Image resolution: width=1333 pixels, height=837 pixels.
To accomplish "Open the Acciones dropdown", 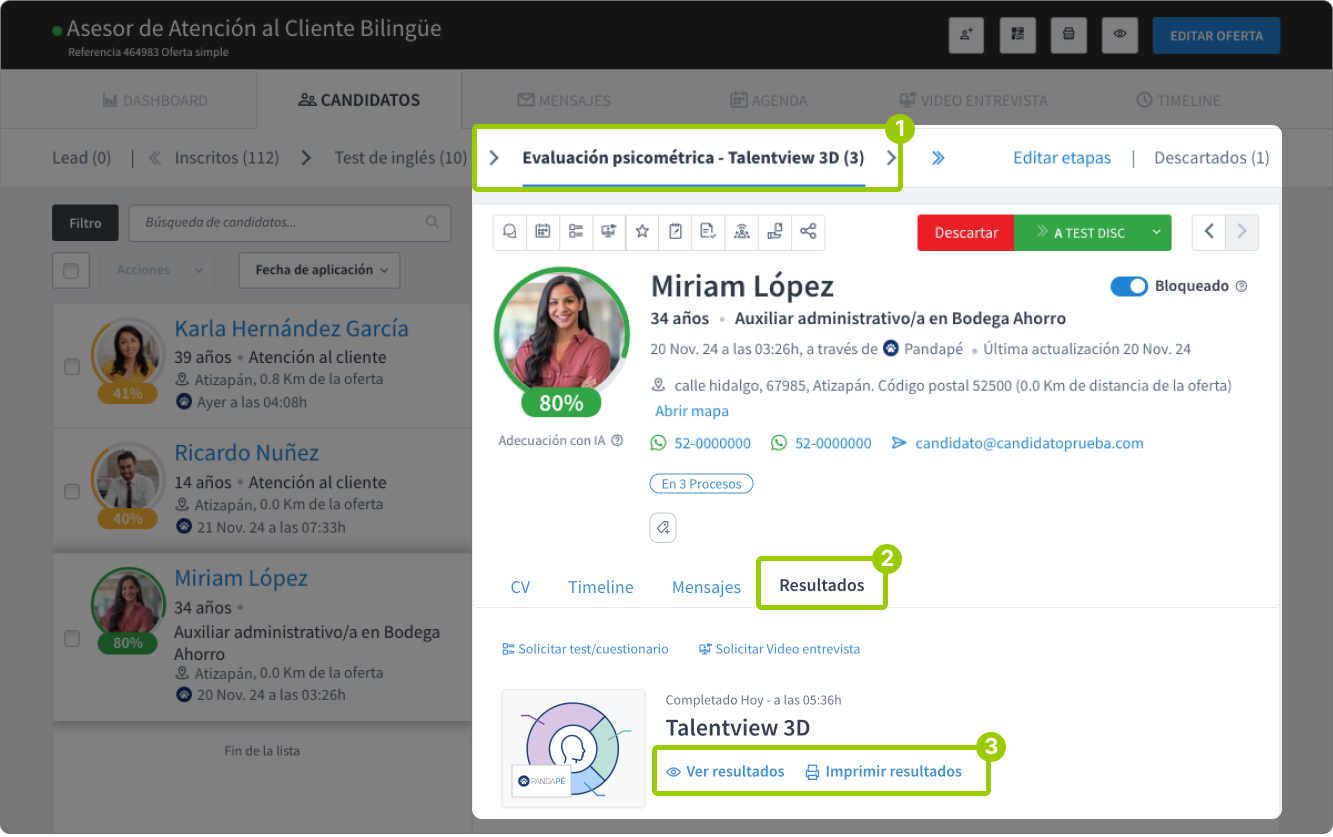I will (158, 270).
